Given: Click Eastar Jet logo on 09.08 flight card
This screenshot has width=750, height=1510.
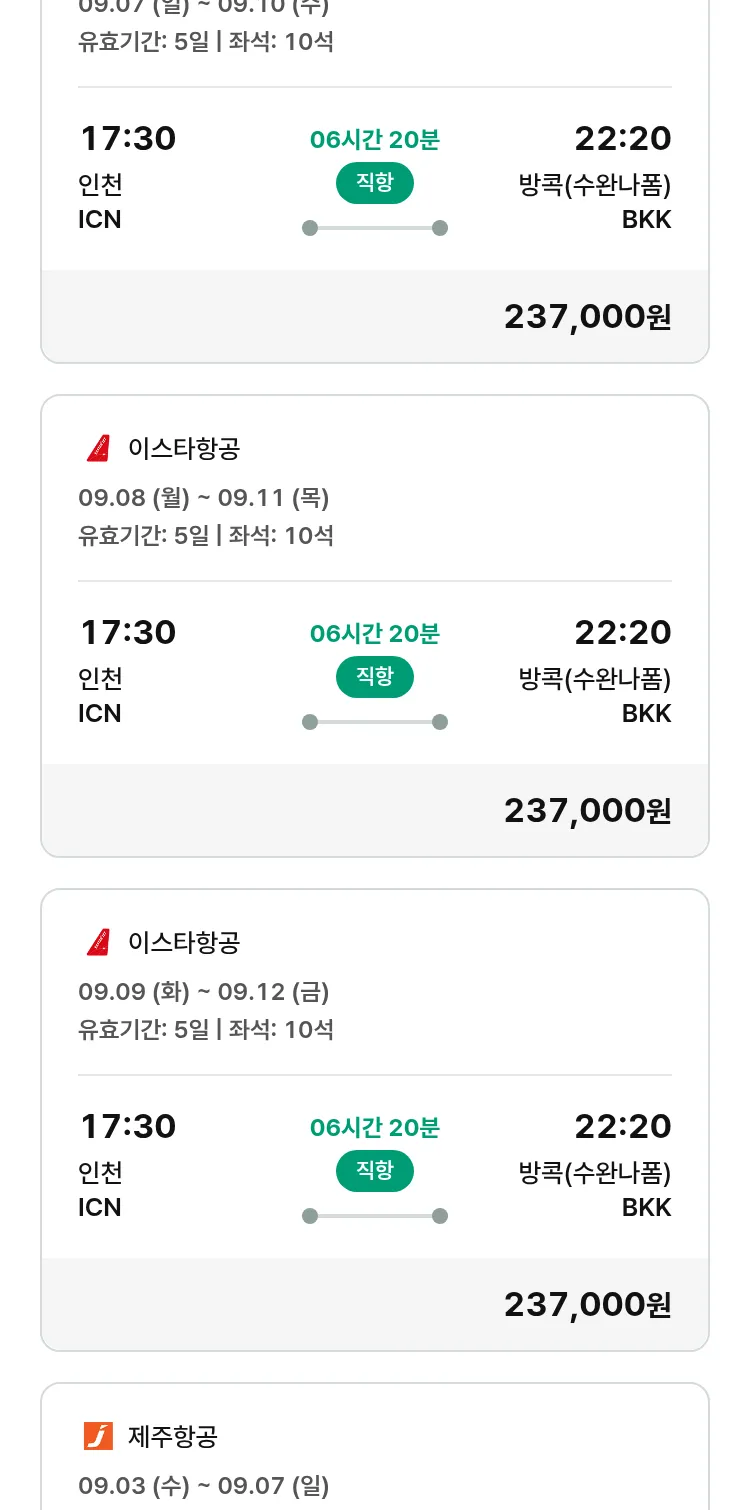Looking at the screenshot, I should [x=98, y=449].
